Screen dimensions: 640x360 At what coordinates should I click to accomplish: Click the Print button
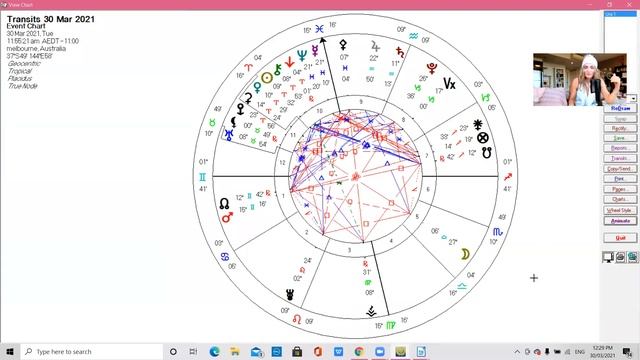click(620, 179)
